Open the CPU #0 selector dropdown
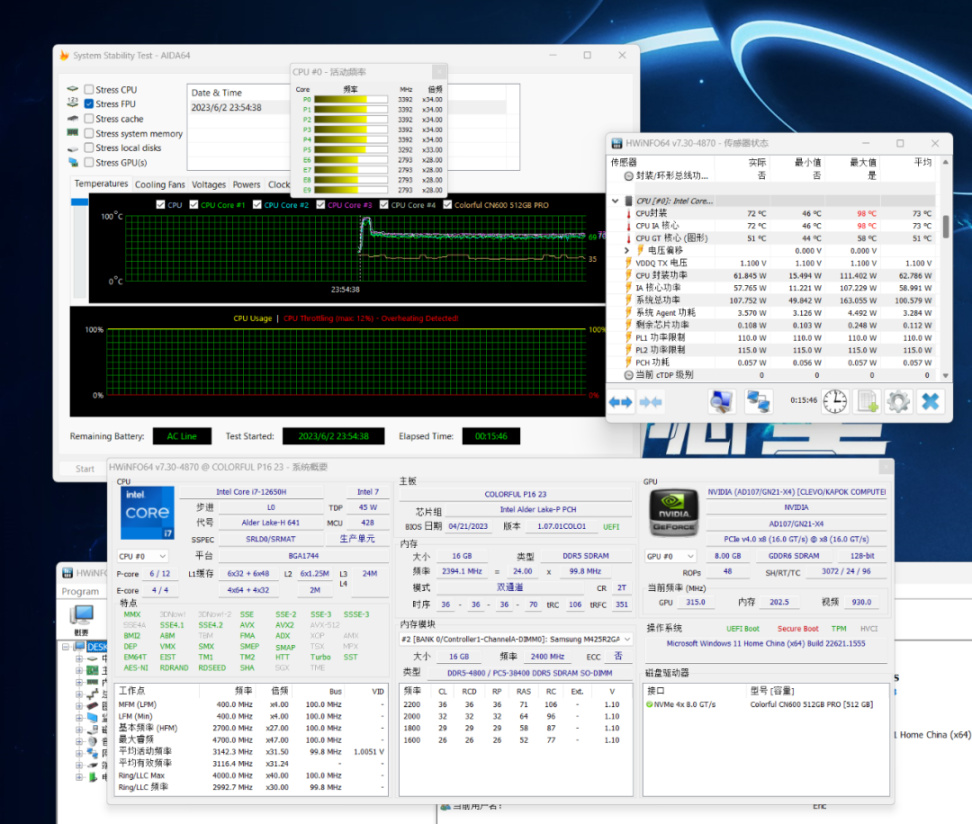 142,556
